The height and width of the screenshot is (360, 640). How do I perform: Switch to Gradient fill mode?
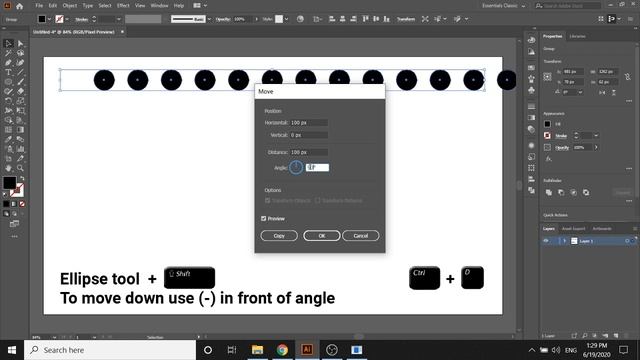(14, 204)
